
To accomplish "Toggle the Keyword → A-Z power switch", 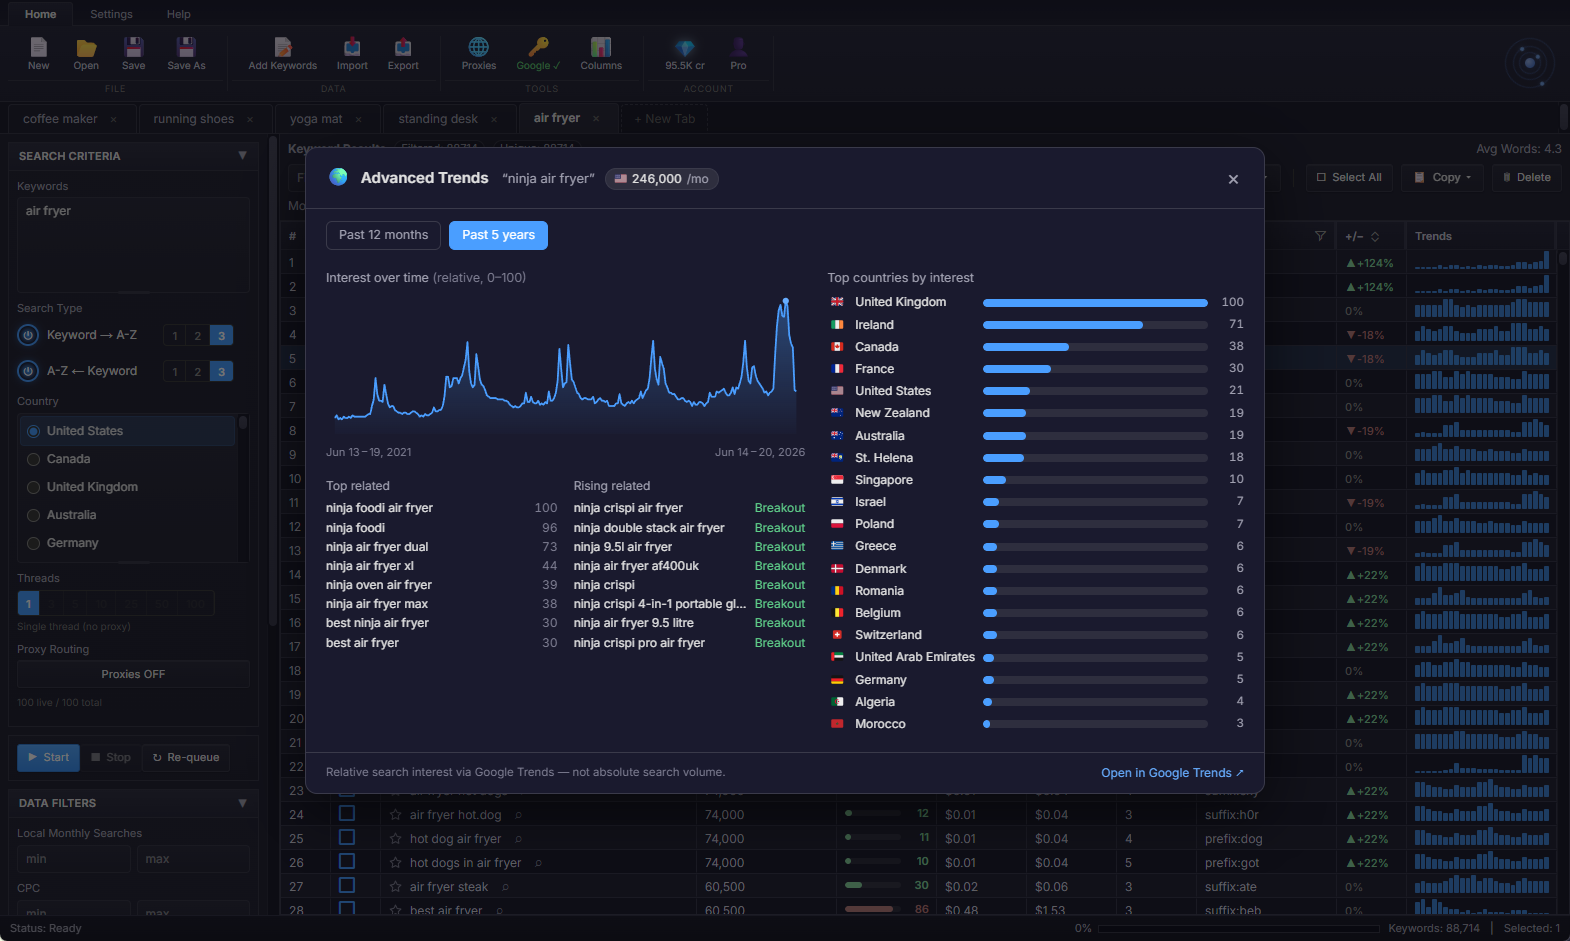I will coord(28,335).
